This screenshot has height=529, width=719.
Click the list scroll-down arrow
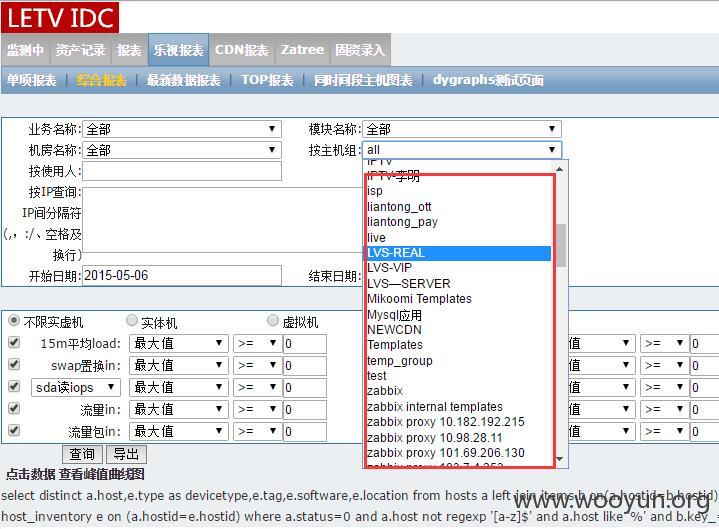[x=560, y=459]
